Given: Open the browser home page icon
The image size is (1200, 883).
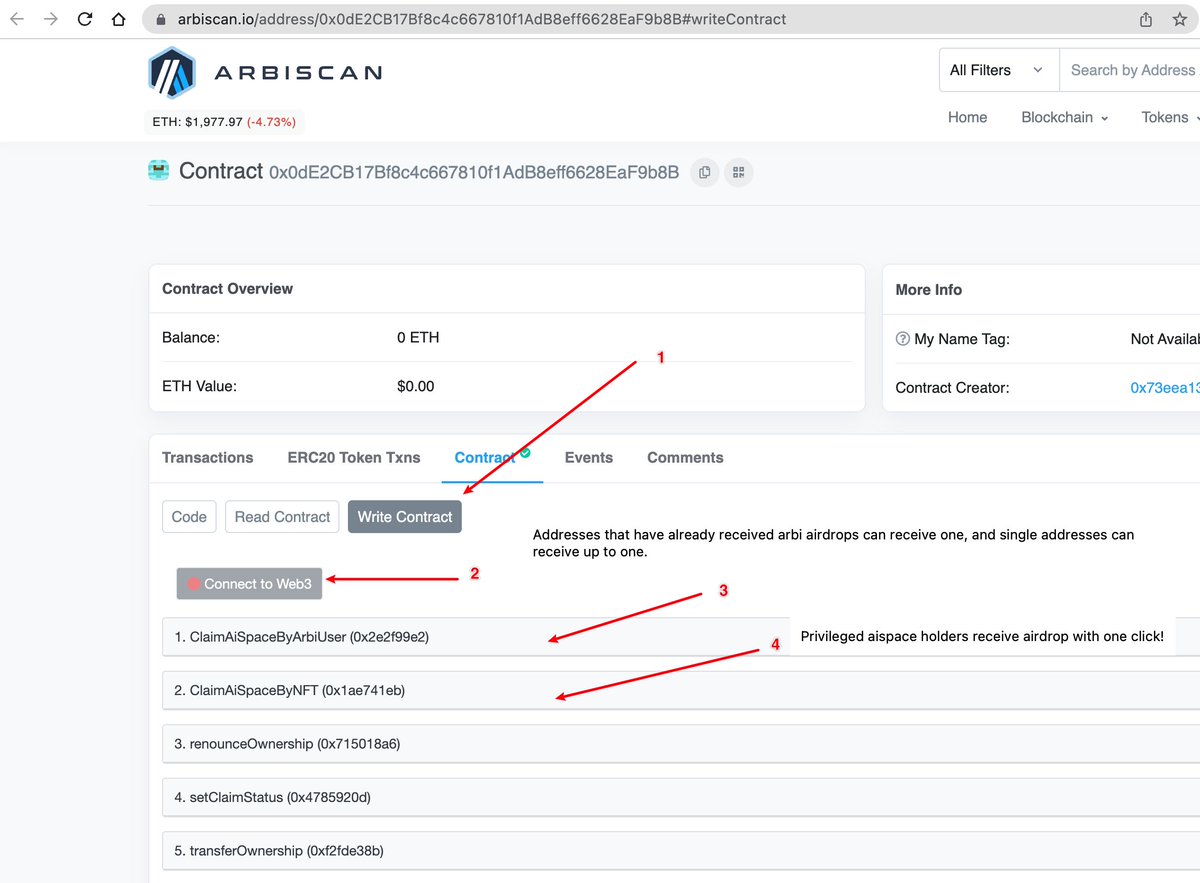Looking at the screenshot, I should click(118, 19).
